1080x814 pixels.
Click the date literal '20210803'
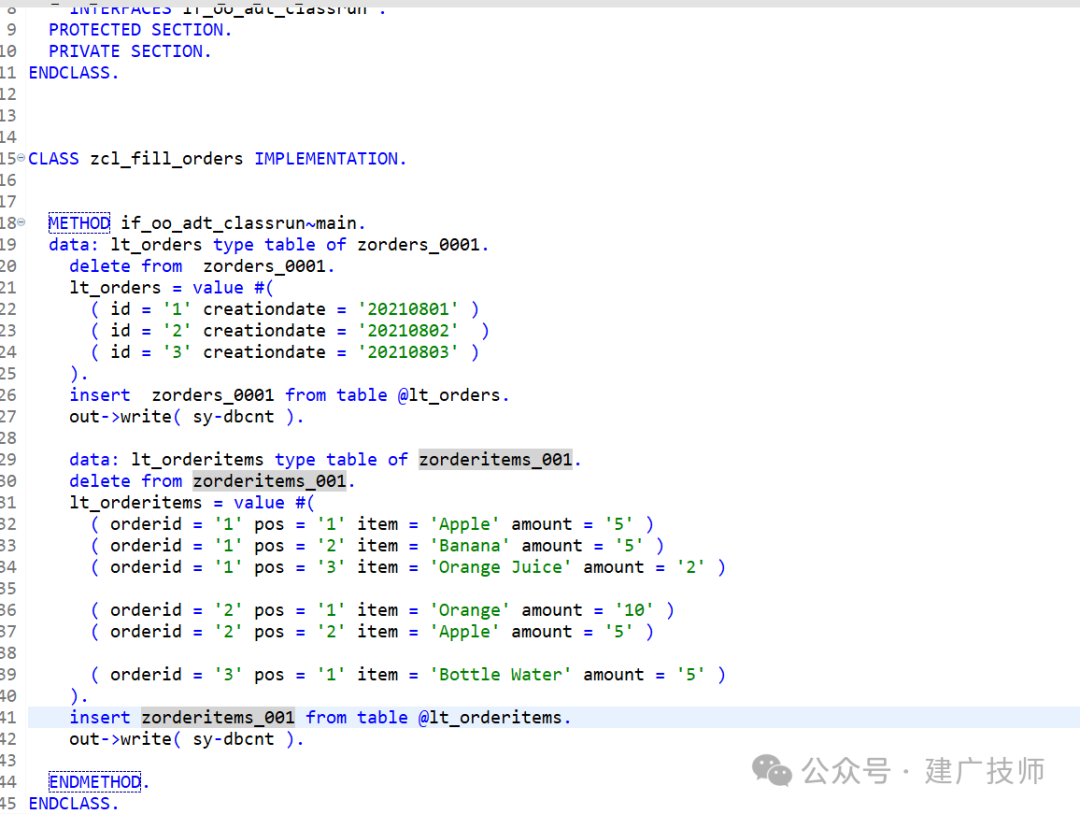click(x=408, y=352)
